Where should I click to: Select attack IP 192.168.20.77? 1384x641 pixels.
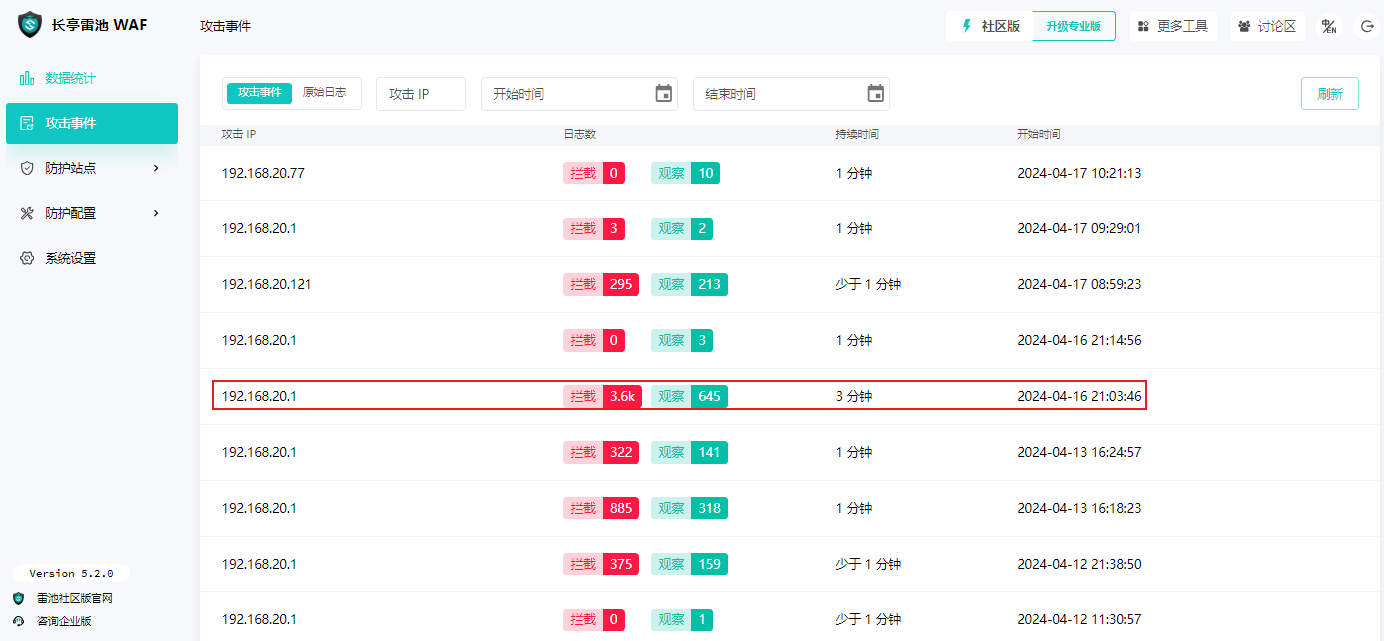click(x=263, y=173)
